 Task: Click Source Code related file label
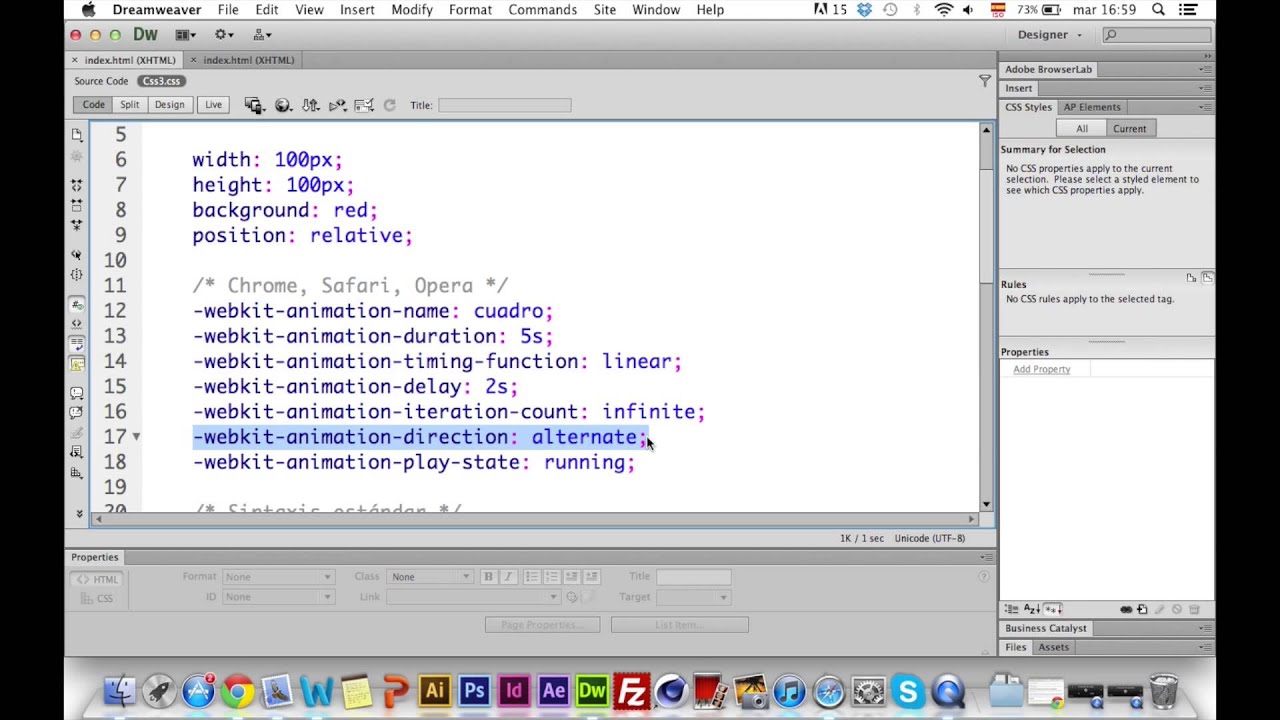(x=101, y=81)
